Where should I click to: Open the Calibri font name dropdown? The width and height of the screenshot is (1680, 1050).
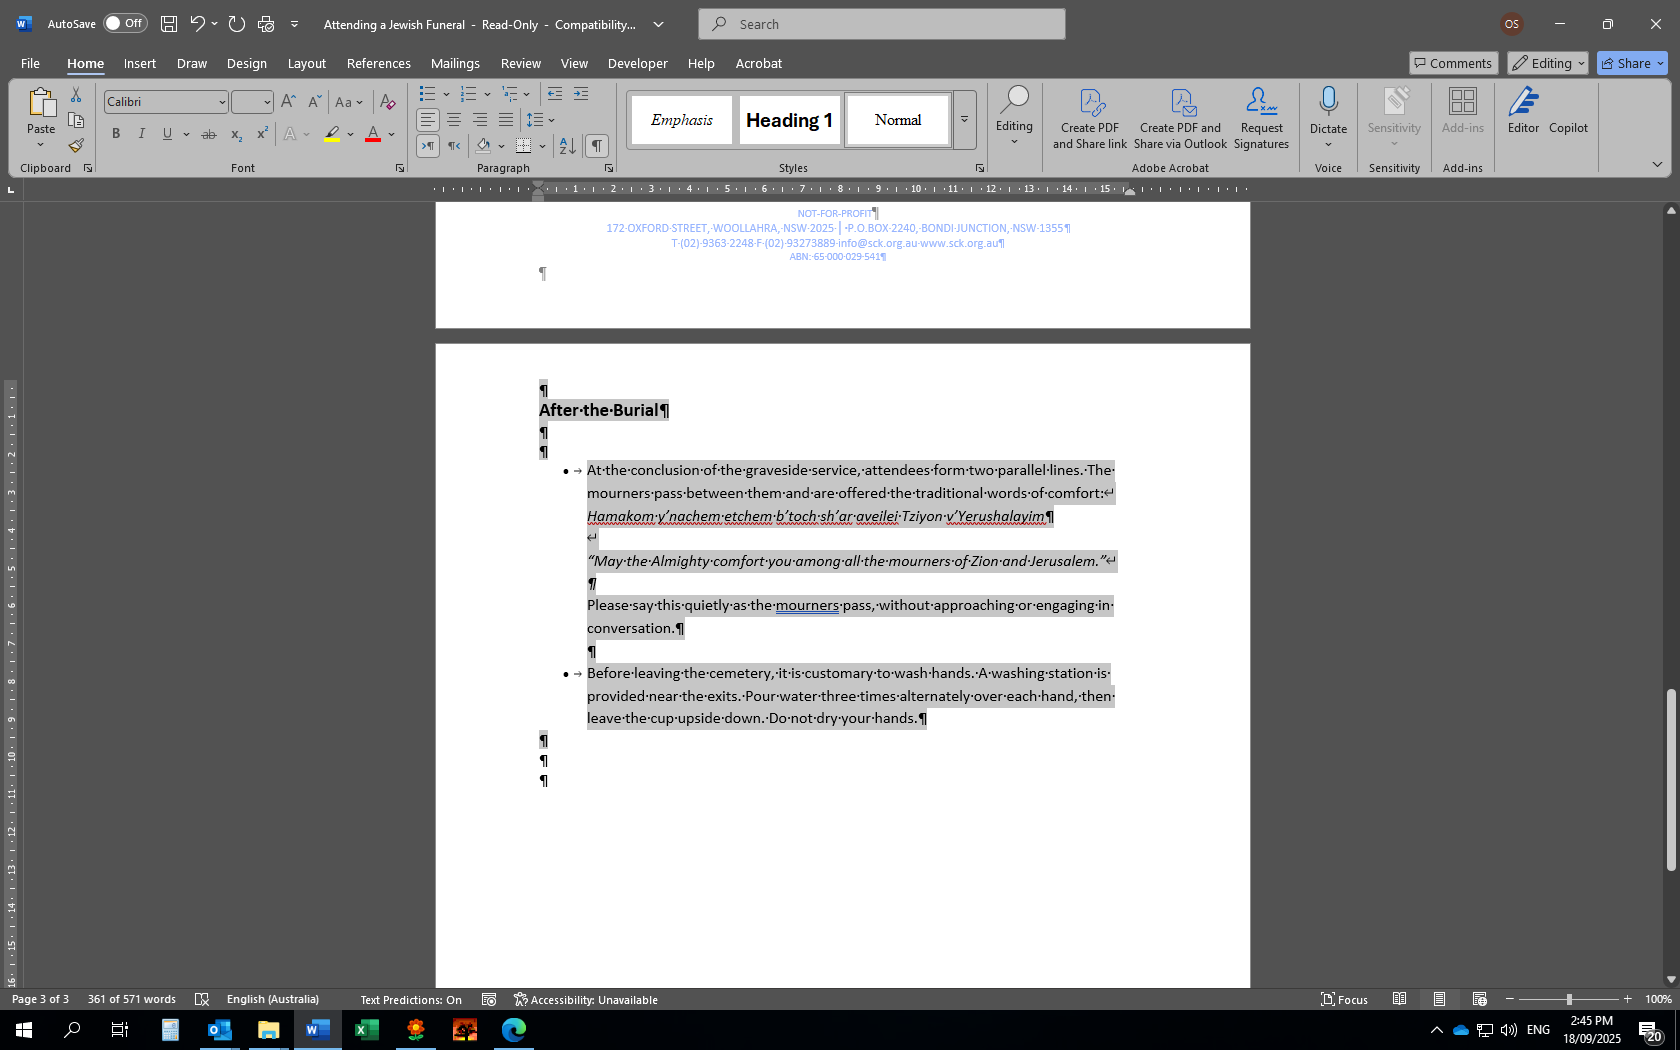[x=222, y=102]
